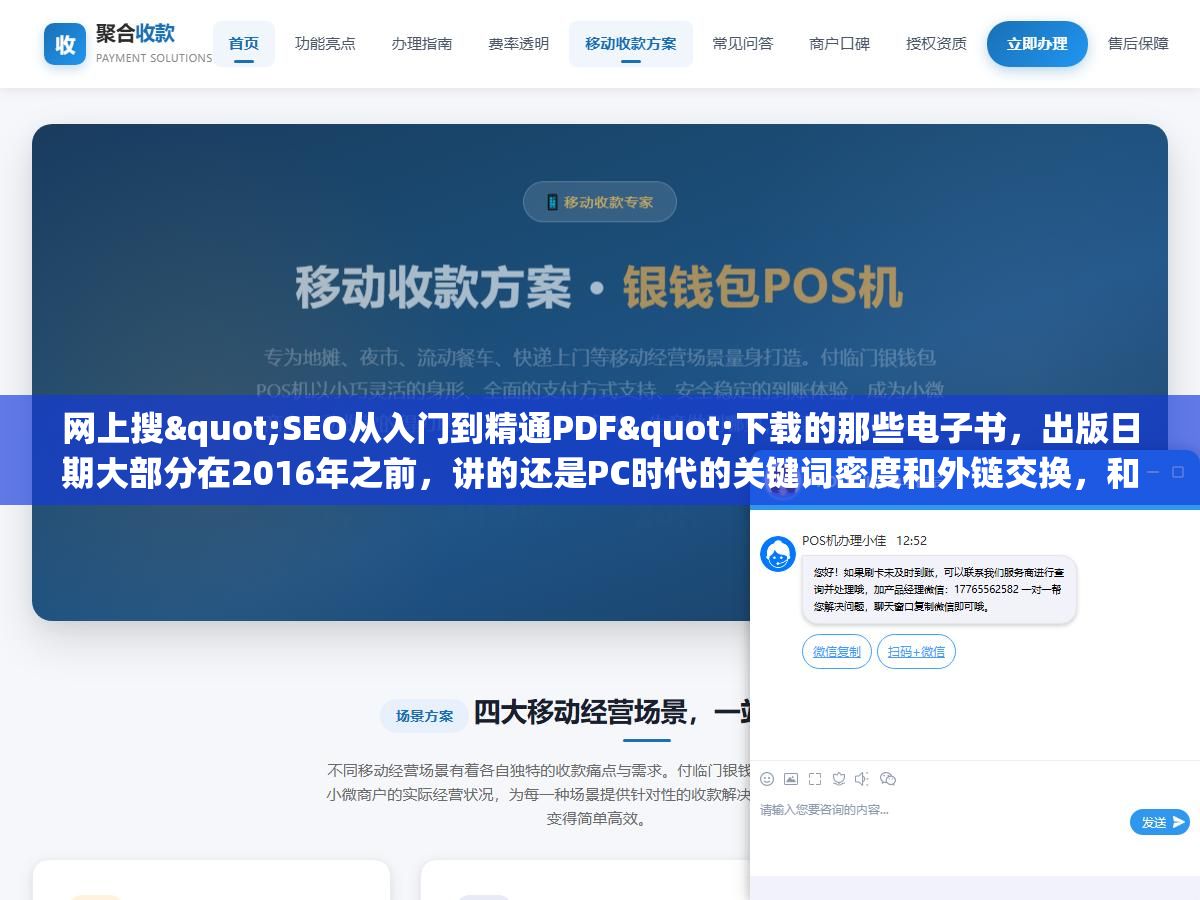Toggle the chat sound speaker icon
The width and height of the screenshot is (1200, 900).
pyautogui.click(x=862, y=778)
